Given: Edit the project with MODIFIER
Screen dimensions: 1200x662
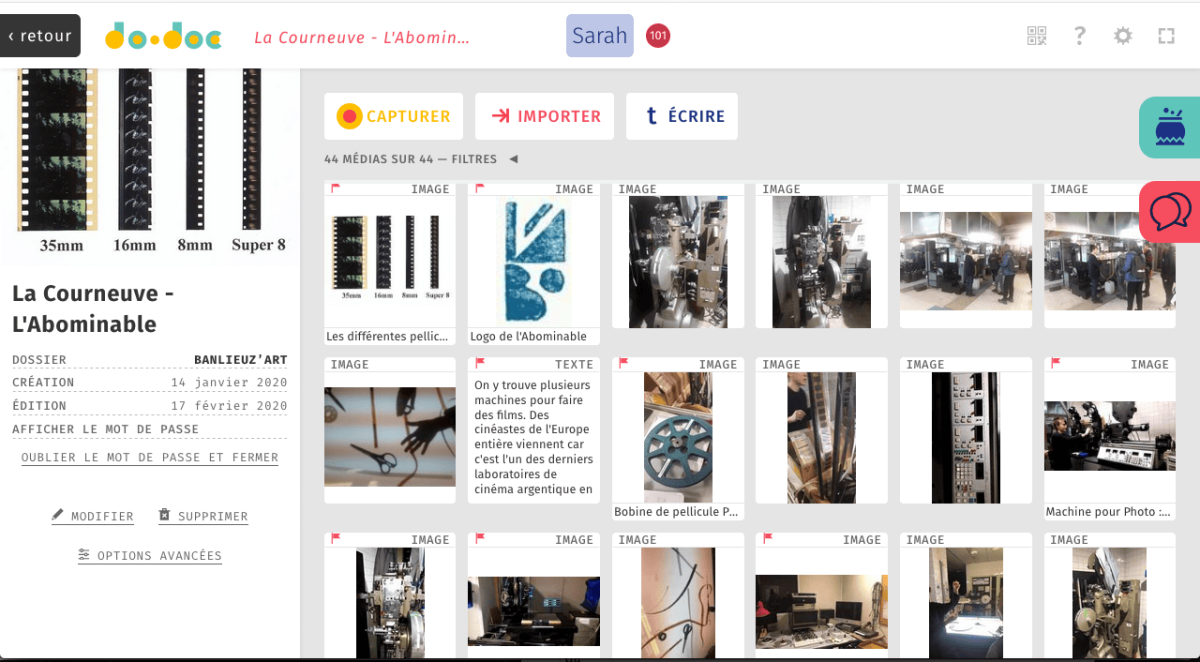Looking at the screenshot, I should pyautogui.click(x=93, y=516).
